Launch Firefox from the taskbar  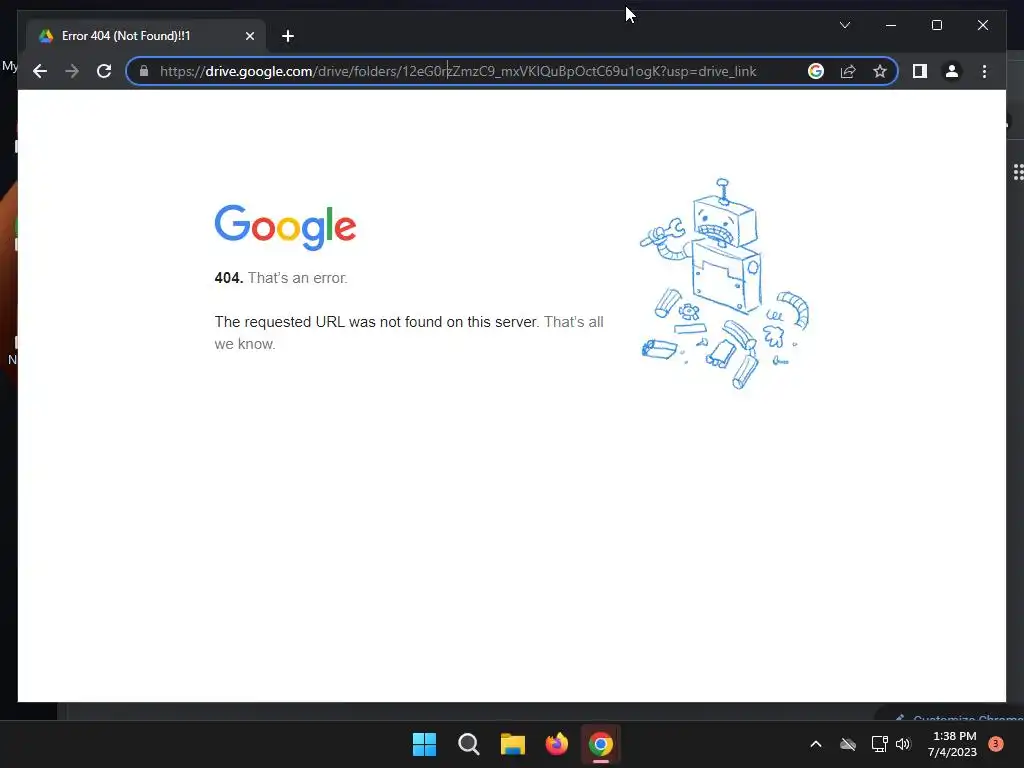coord(556,744)
